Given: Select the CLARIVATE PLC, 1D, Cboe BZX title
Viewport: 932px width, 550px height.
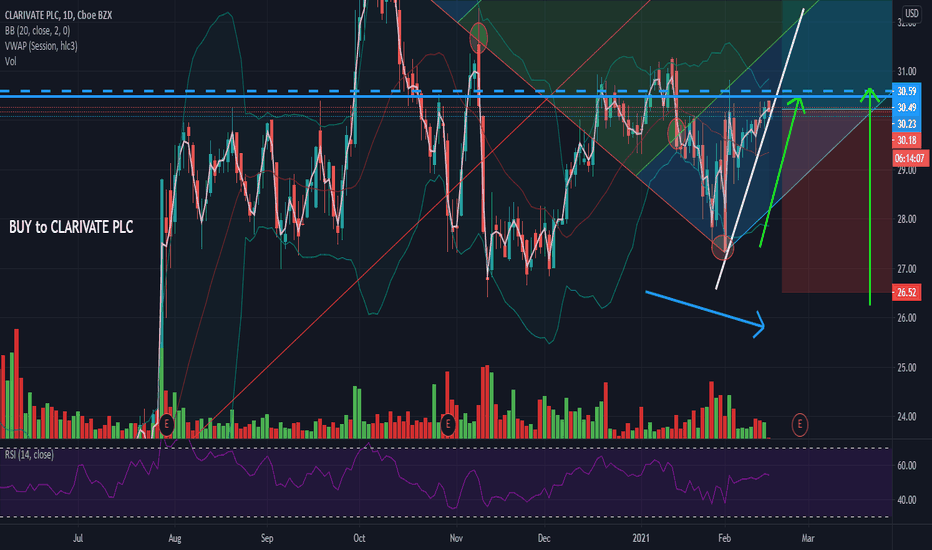Looking at the screenshot, I should pos(58,15).
